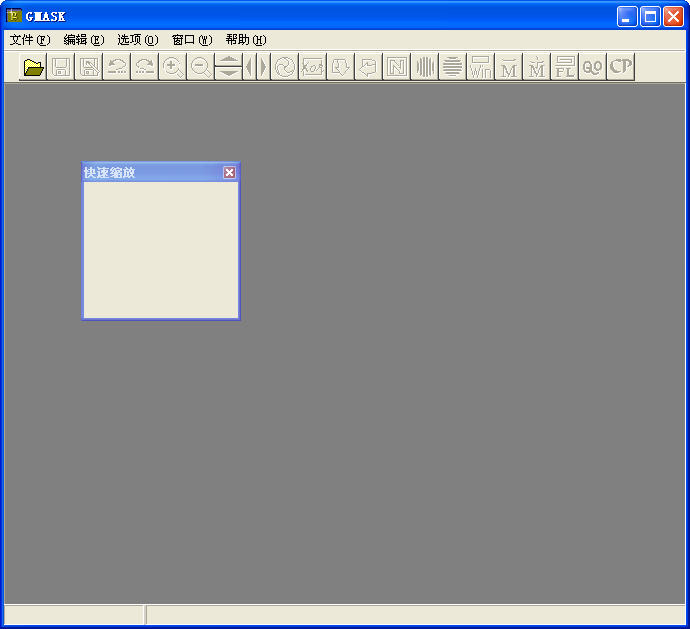
Task: Click the XOR mask icon
Action: coord(313,67)
